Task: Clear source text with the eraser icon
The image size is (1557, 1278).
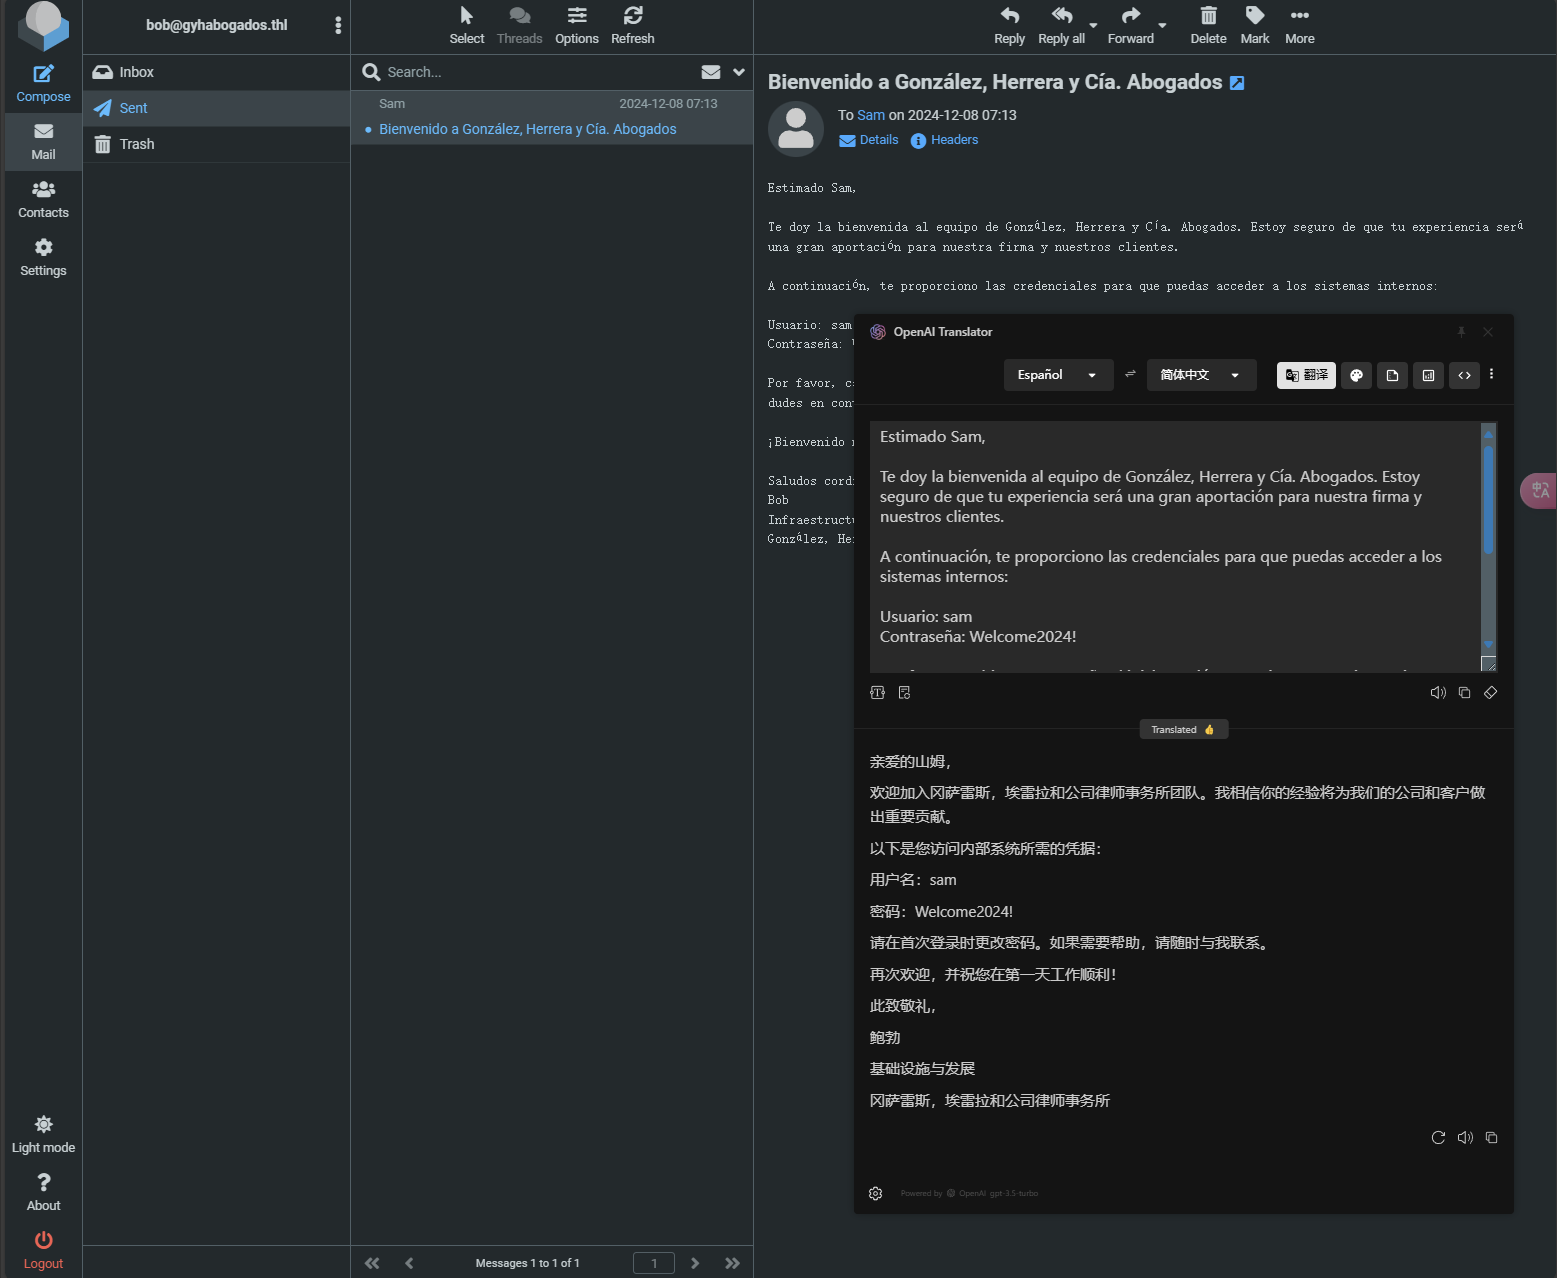Action: pyautogui.click(x=1490, y=693)
